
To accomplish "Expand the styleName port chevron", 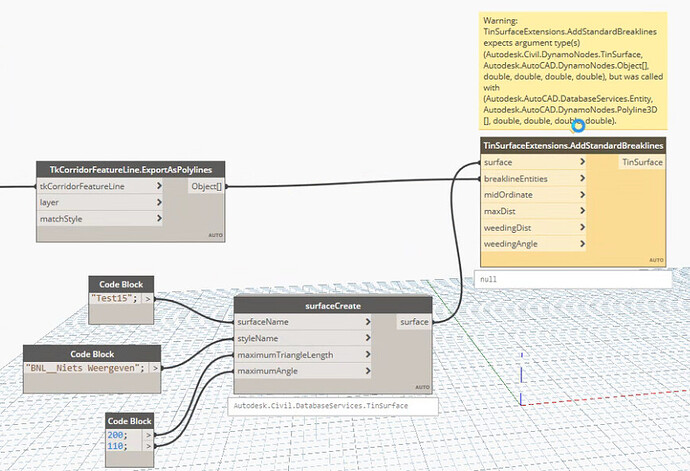I will pos(367,338).
